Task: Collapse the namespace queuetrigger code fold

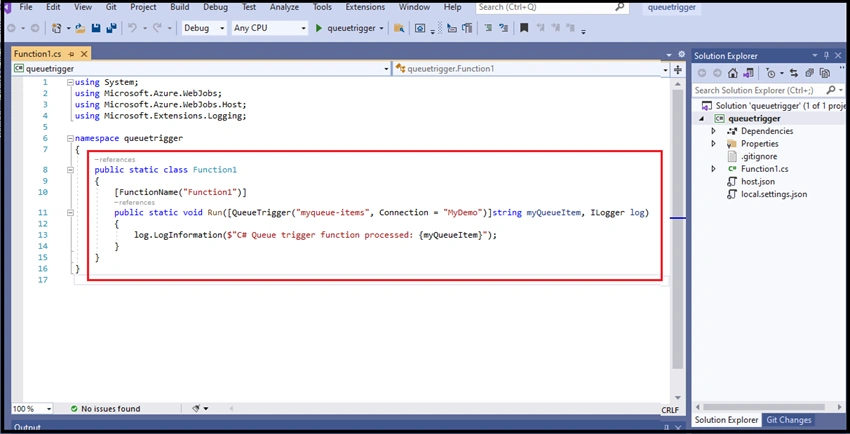Action: pyautogui.click(x=70, y=138)
